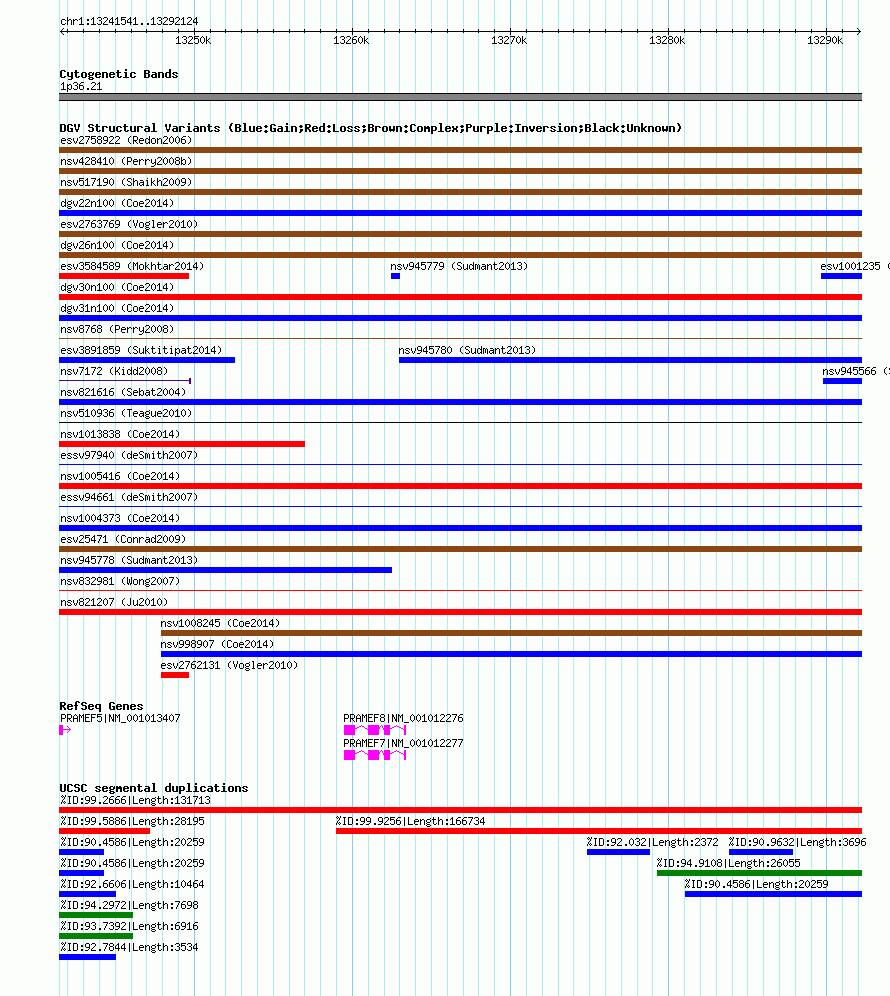Open the PRAMEF7|NM_001012277 gene label

(403, 743)
